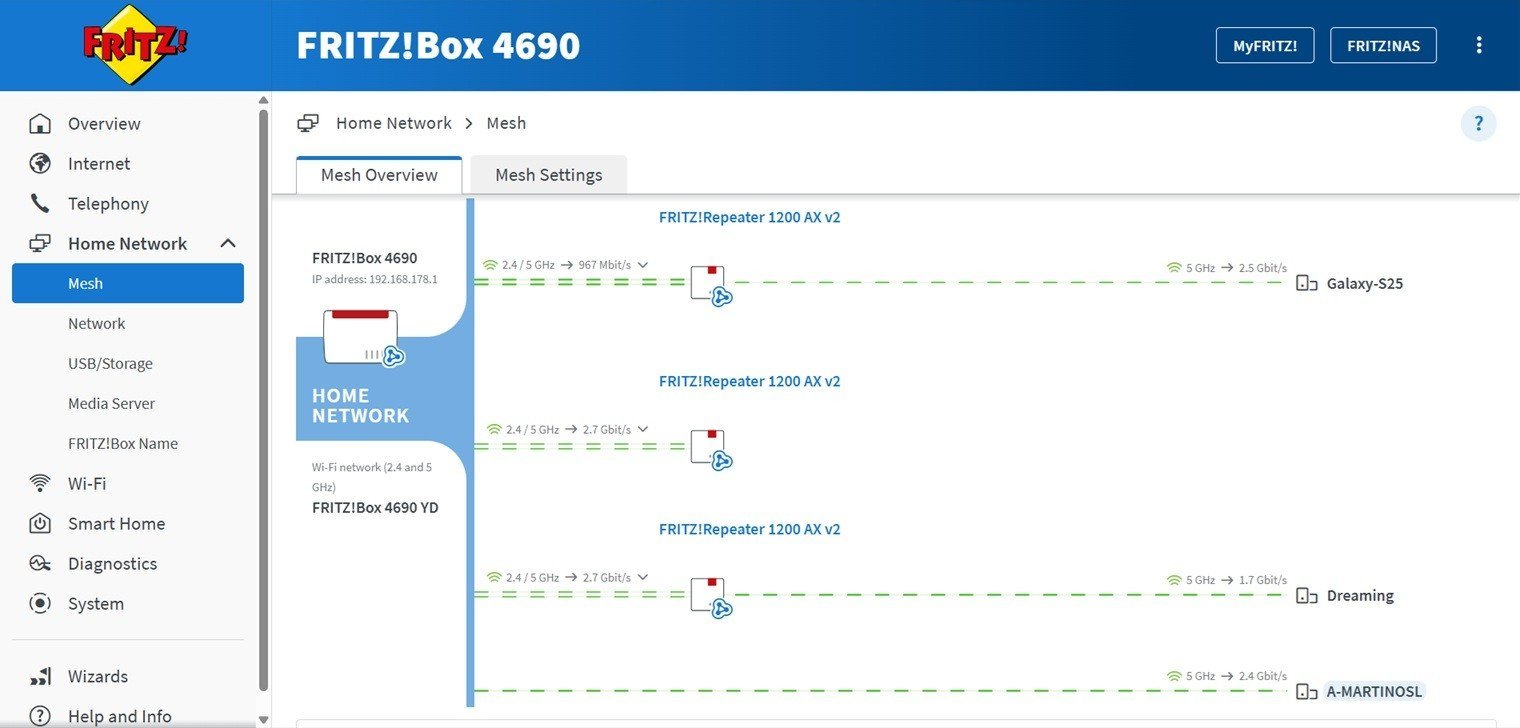Click the MyFRITZ! button
The image size is (1520, 728).
[1265, 46]
